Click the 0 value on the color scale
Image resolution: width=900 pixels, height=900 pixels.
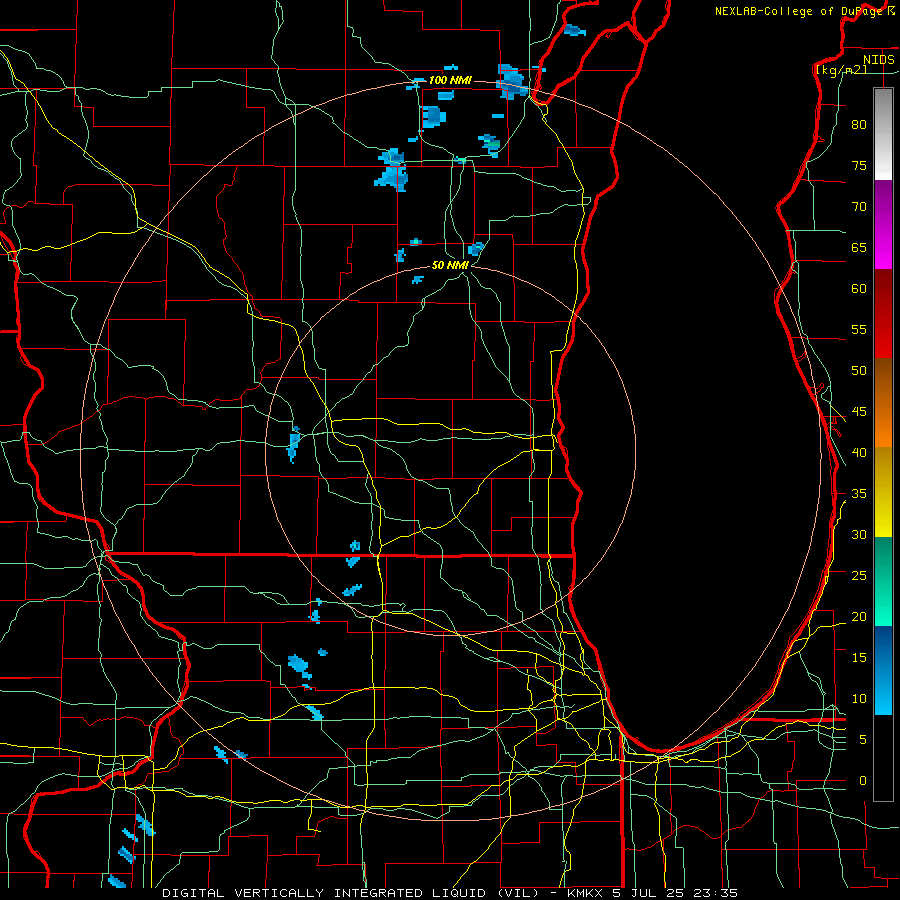point(863,781)
